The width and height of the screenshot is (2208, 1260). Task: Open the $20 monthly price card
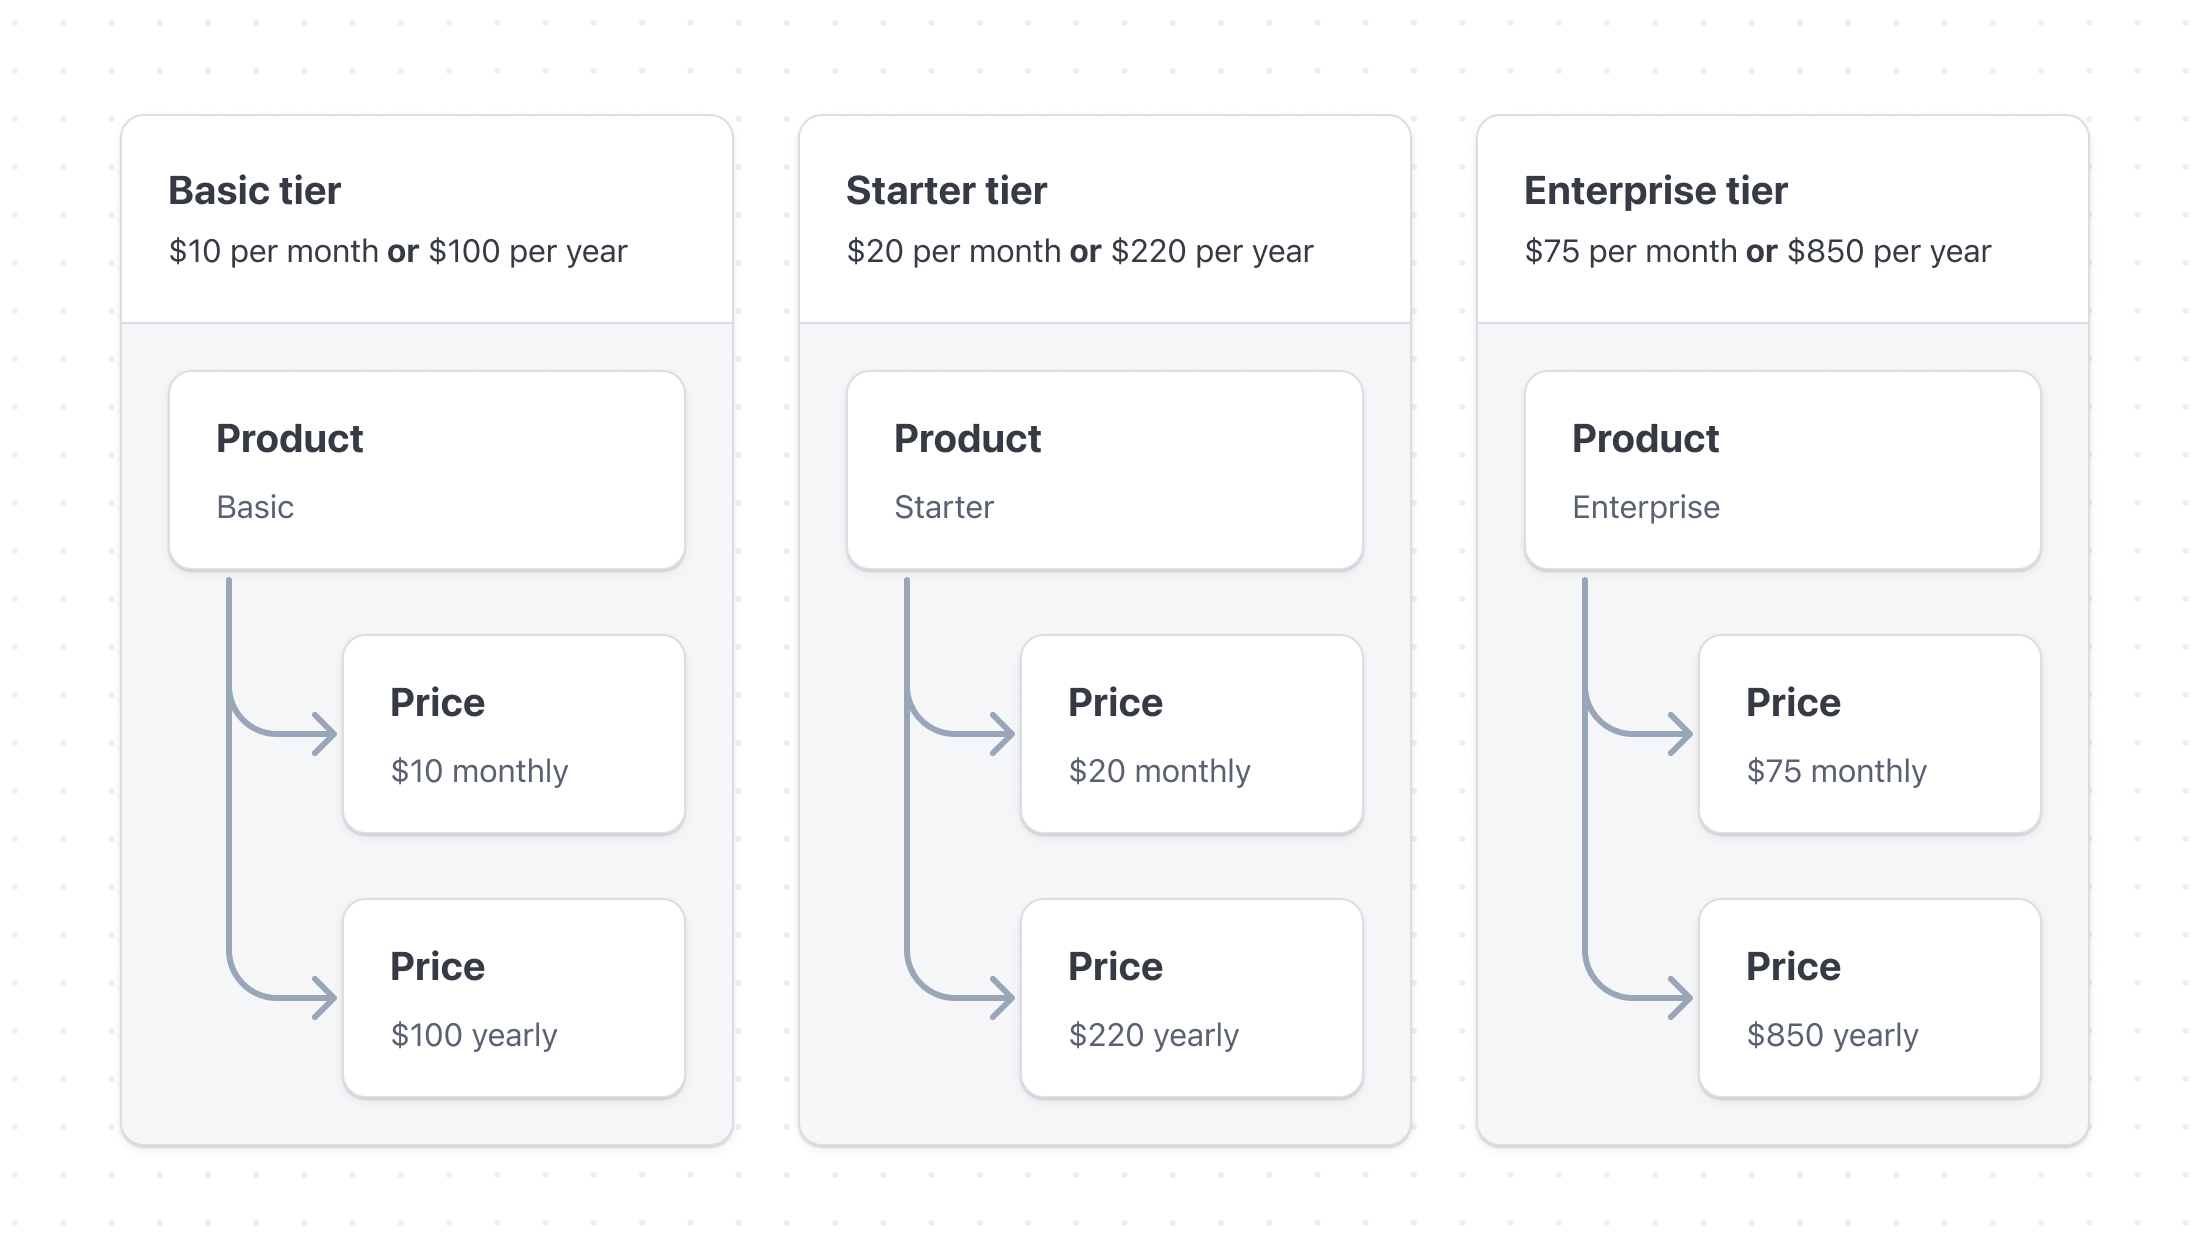coord(1191,734)
